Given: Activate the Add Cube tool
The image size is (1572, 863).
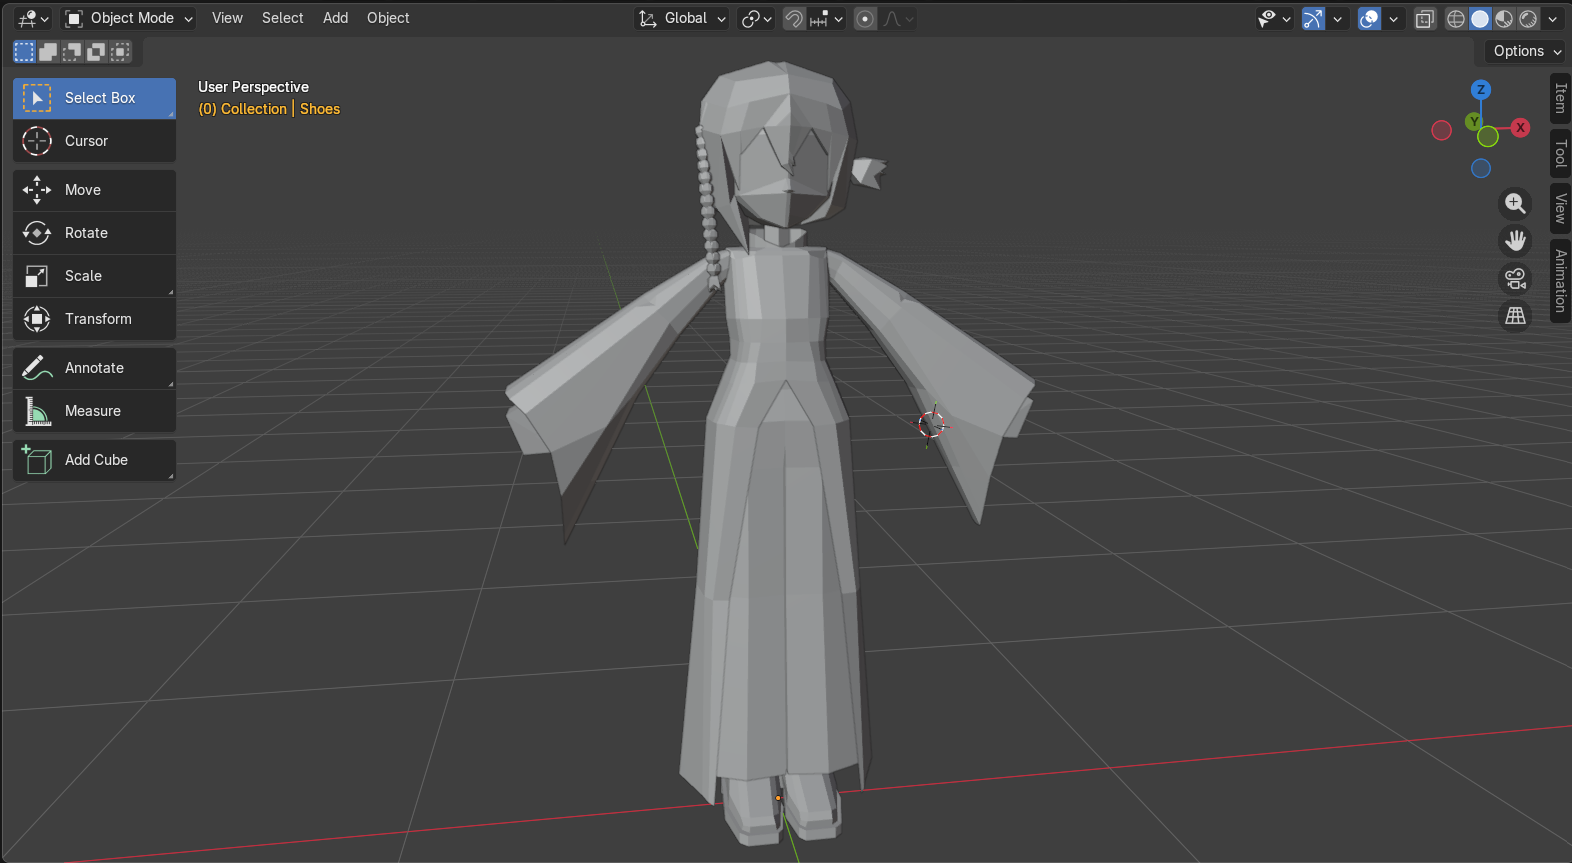Looking at the screenshot, I should (94, 460).
